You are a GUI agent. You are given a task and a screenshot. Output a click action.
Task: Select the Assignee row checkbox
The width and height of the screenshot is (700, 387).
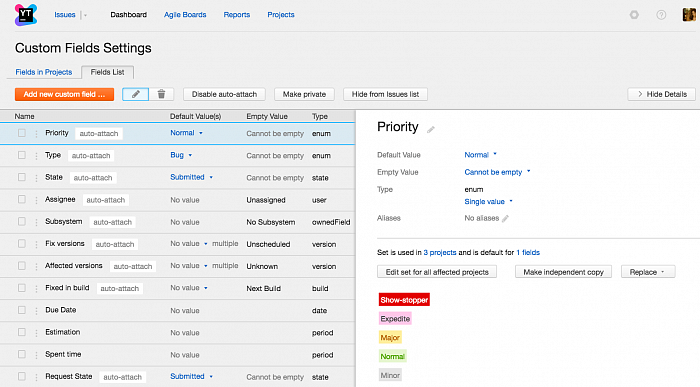pyautogui.click(x=21, y=199)
